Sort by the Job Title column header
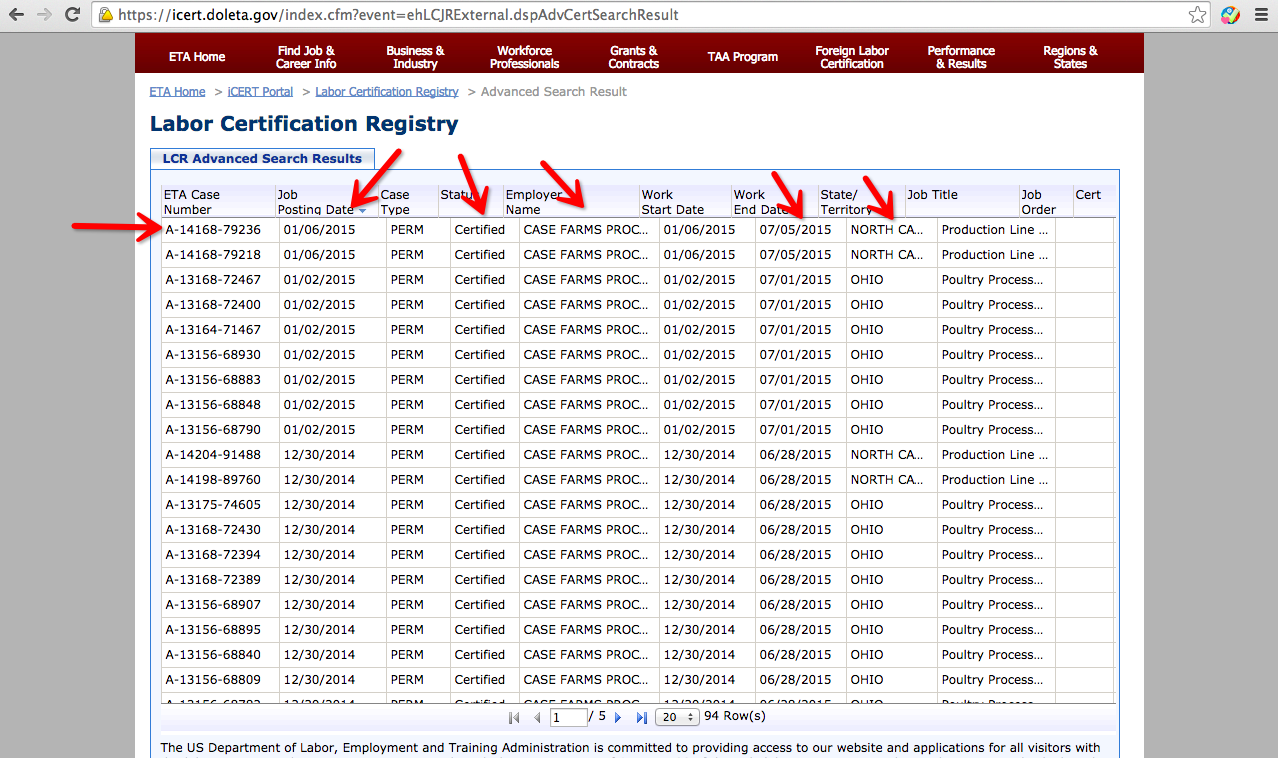Screen dimensions: 1278x758 962,202
